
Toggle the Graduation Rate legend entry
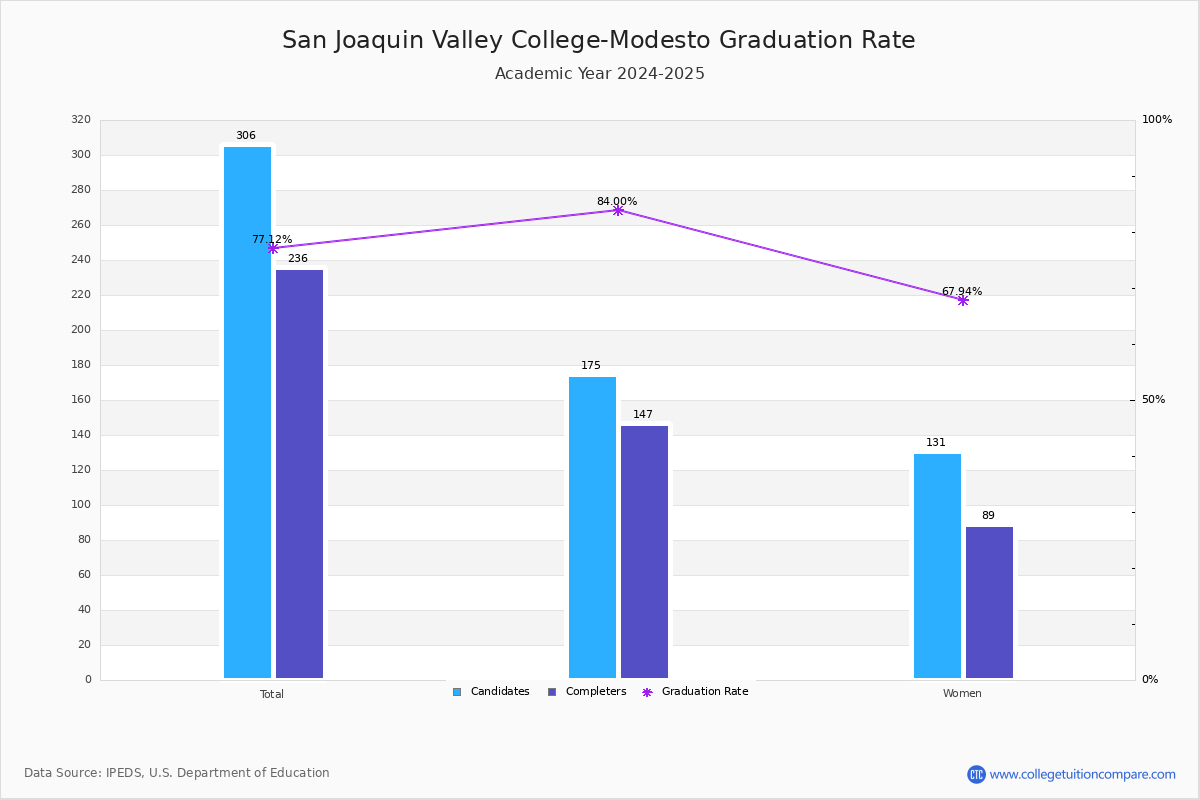pyautogui.click(x=695, y=692)
